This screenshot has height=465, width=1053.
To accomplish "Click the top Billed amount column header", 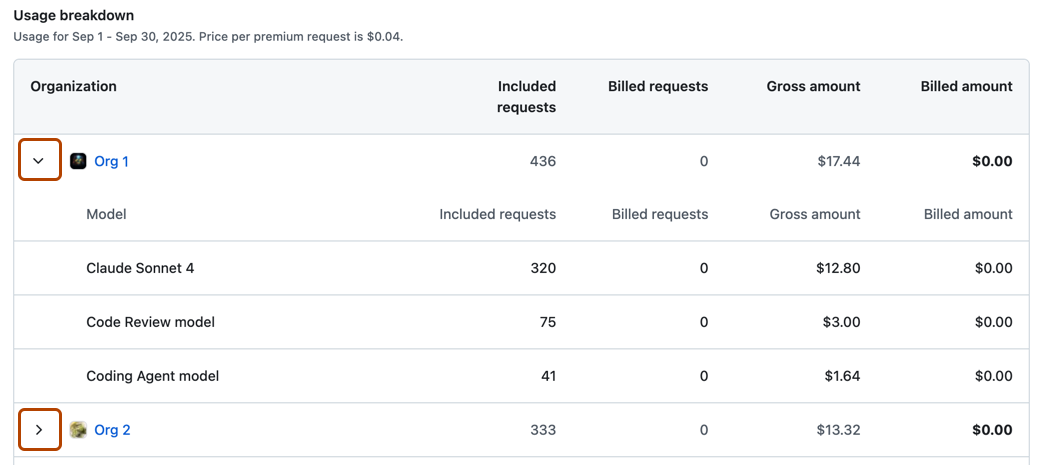I will [x=966, y=87].
